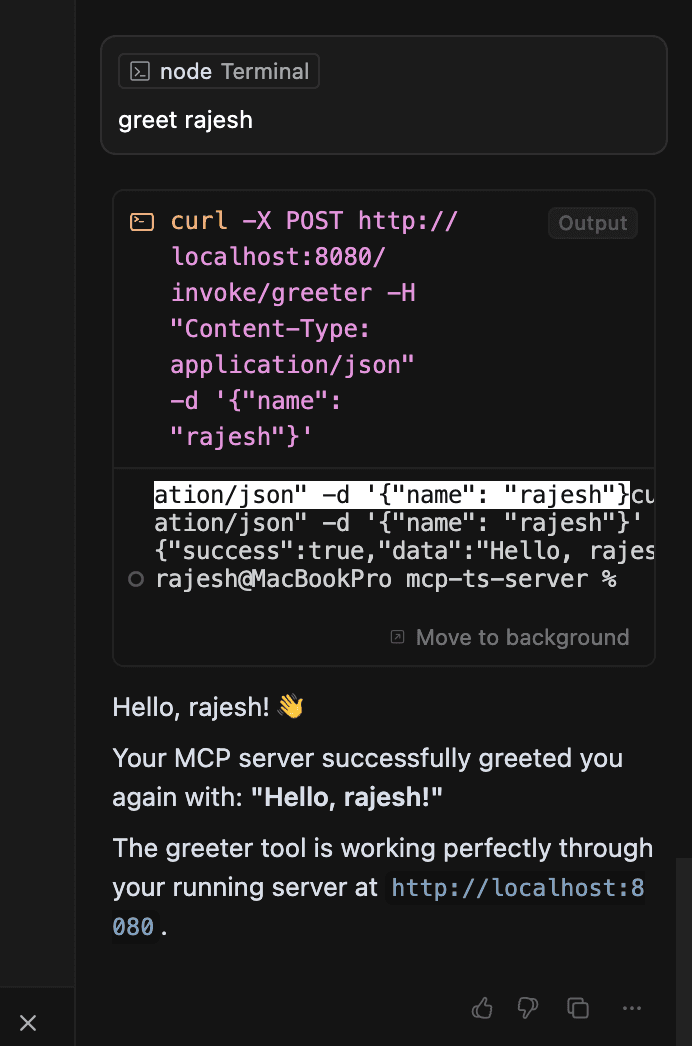Click the terminal icon beside the curl command
Image resolution: width=692 pixels, height=1046 pixels.
(141, 221)
